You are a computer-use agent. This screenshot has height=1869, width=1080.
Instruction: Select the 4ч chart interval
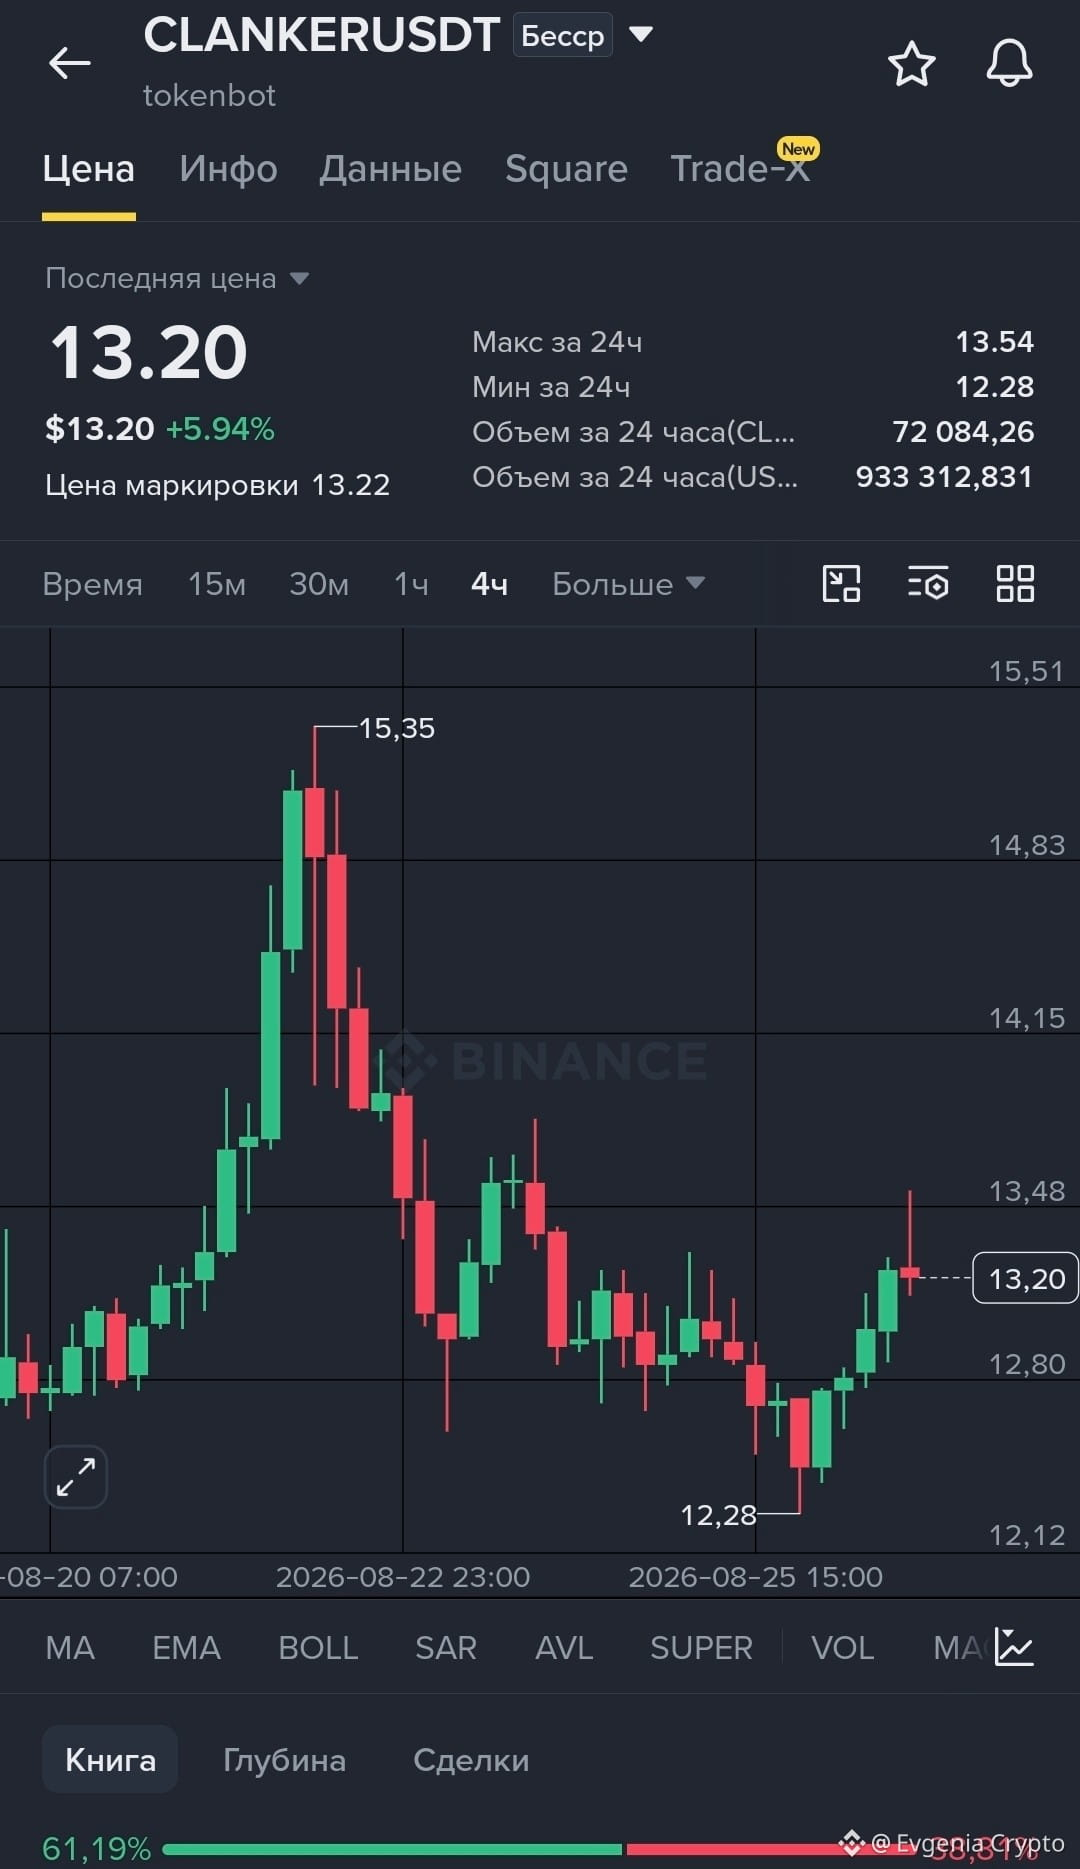click(489, 584)
